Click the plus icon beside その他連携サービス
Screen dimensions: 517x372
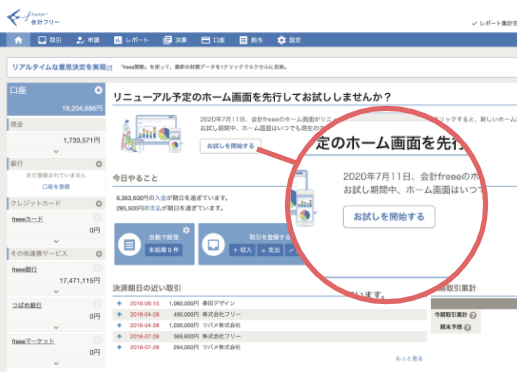coord(99,254)
